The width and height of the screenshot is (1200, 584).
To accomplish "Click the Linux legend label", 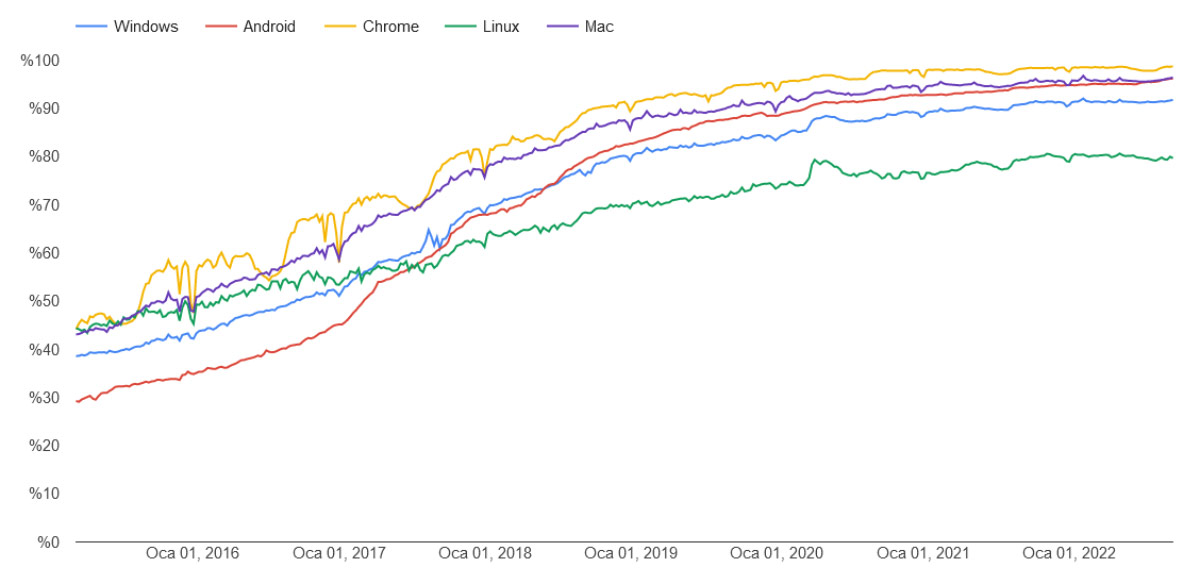I will click(501, 27).
